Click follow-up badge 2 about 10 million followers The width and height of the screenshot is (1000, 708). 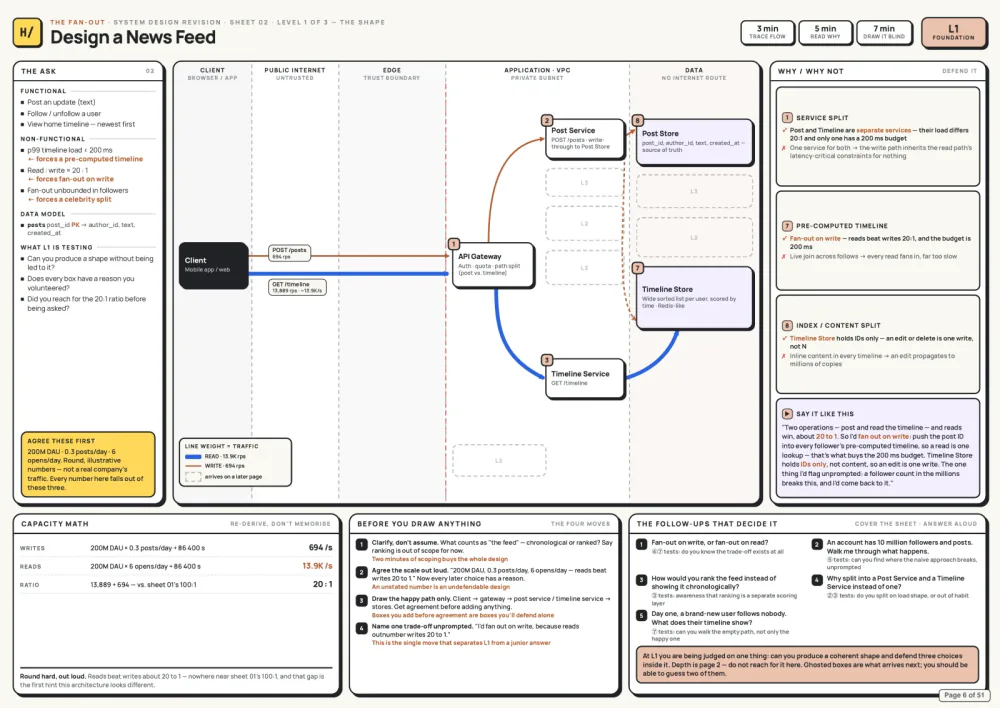coord(816,544)
